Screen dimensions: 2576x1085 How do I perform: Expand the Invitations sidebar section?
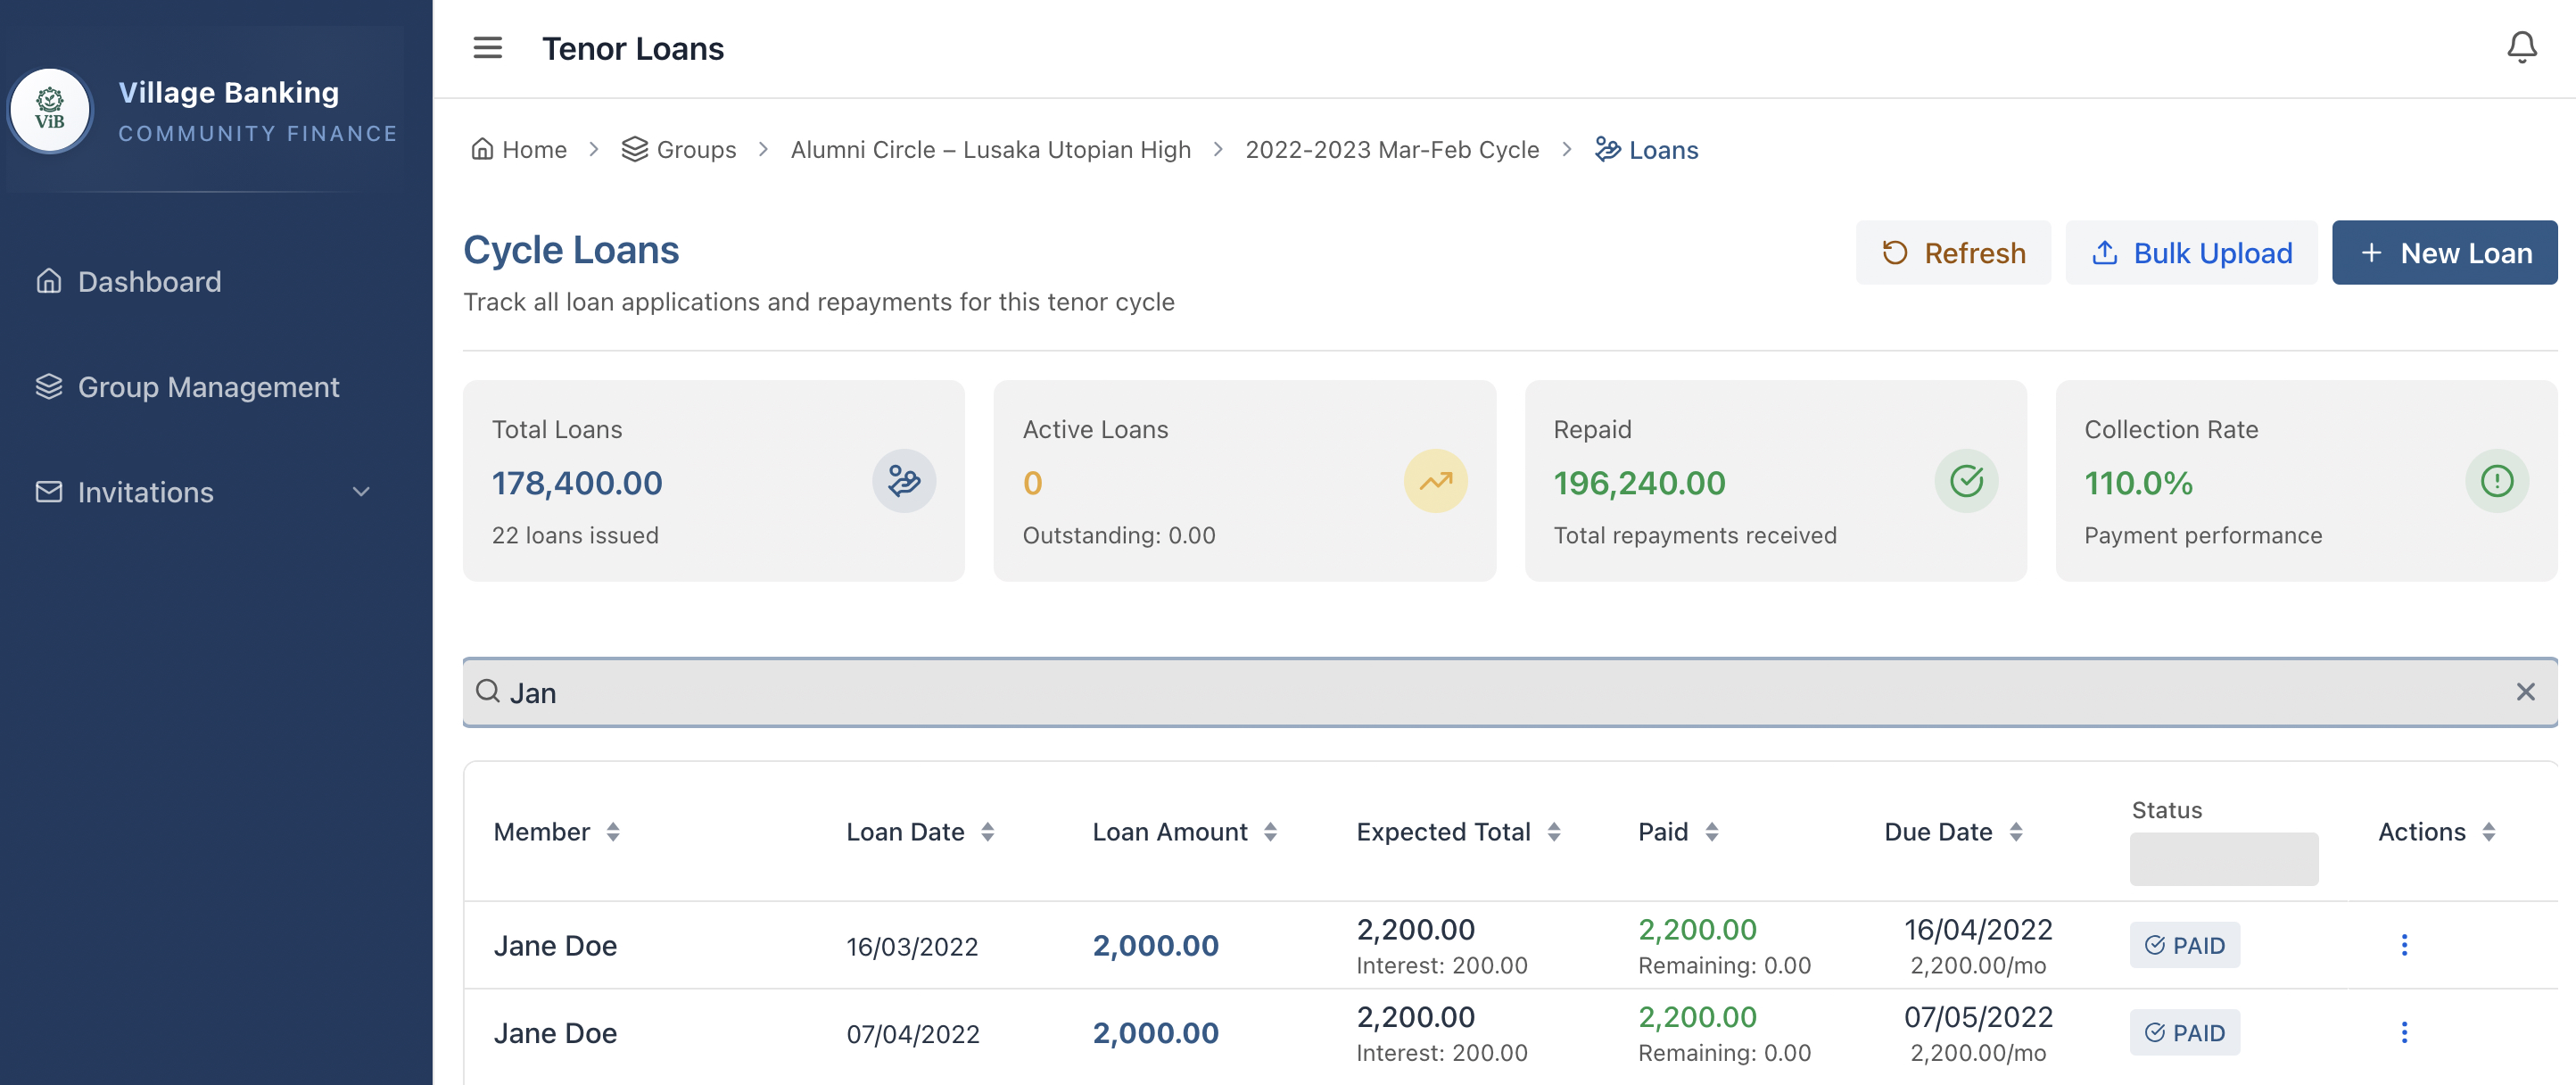pyautogui.click(x=361, y=492)
